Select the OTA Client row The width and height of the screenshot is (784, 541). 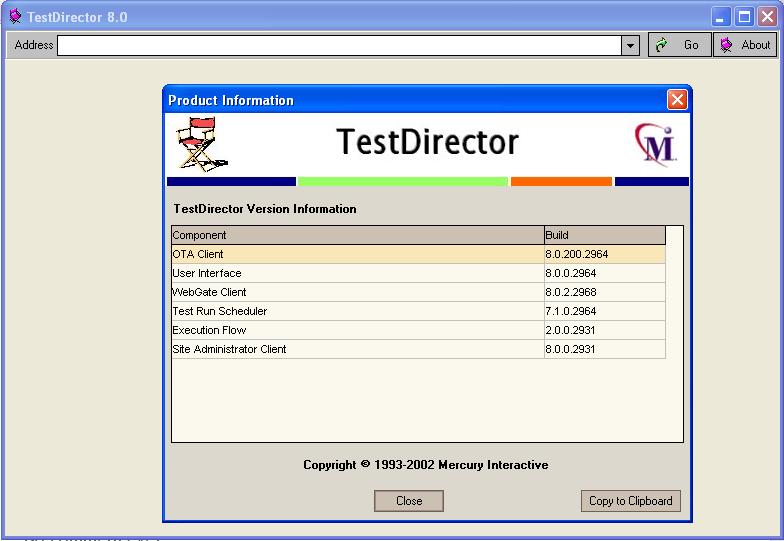click(x=357, y=254)
